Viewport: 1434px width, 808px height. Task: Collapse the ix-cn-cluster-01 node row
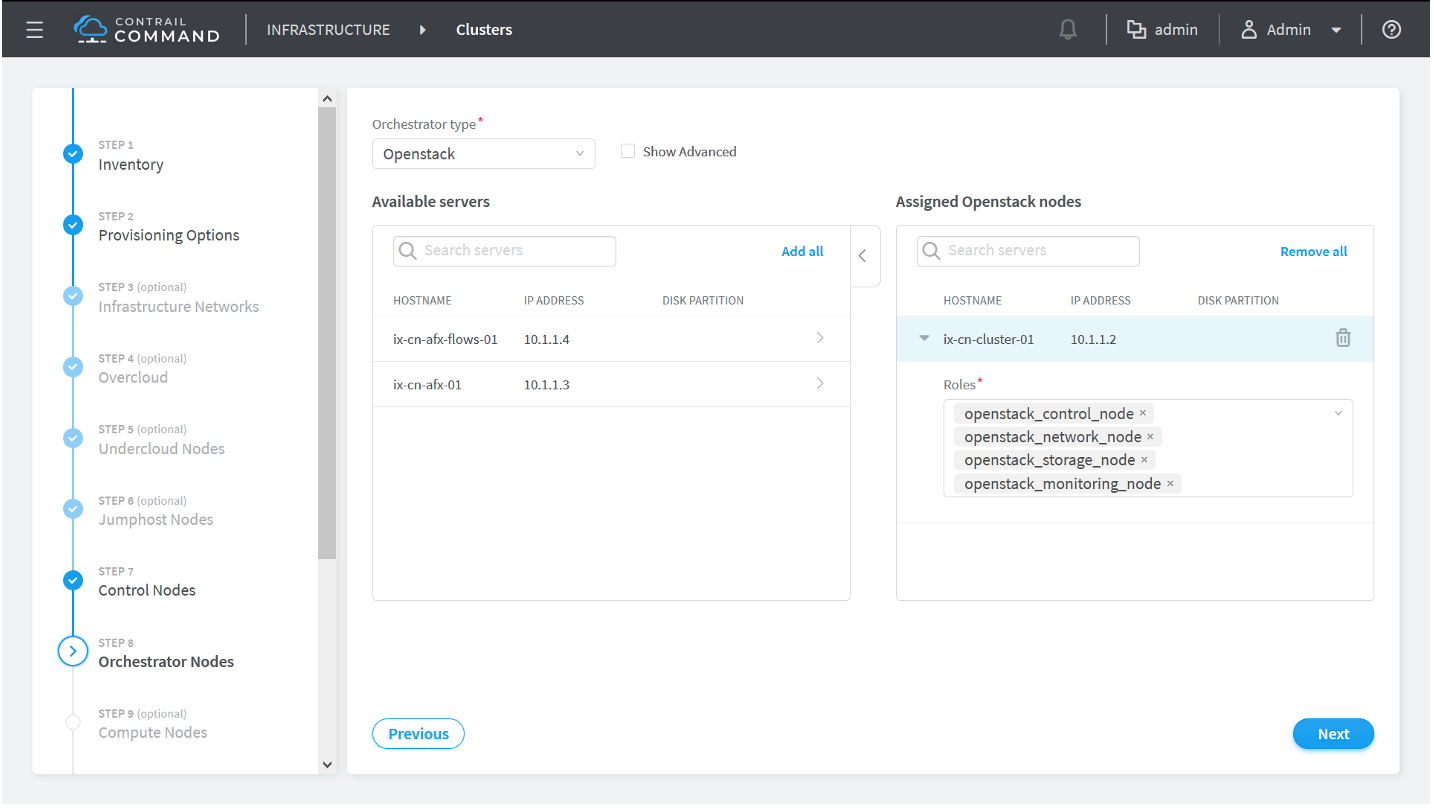pyautogui.click(x=924, y=339)
